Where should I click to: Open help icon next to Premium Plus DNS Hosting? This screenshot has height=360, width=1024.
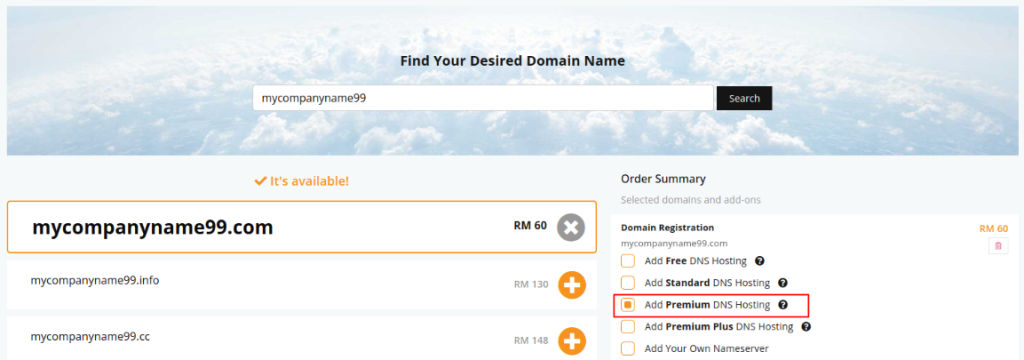pos(806,326)
